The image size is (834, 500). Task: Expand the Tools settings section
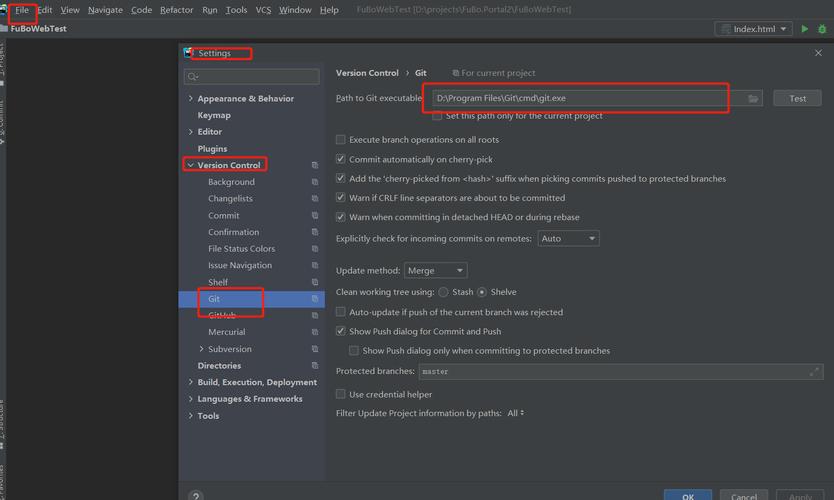pos(190,415)
